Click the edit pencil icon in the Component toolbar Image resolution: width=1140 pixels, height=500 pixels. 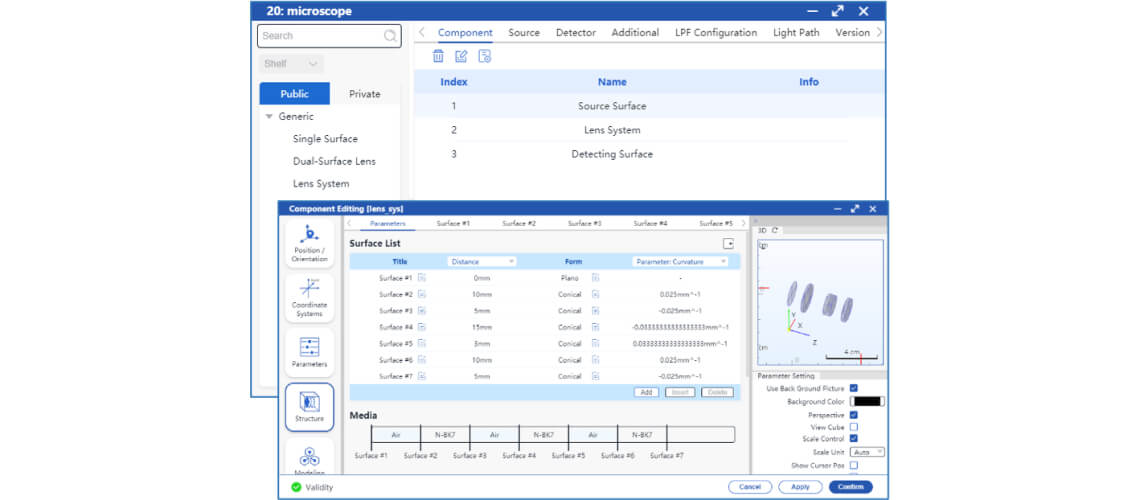click(461, 57)
